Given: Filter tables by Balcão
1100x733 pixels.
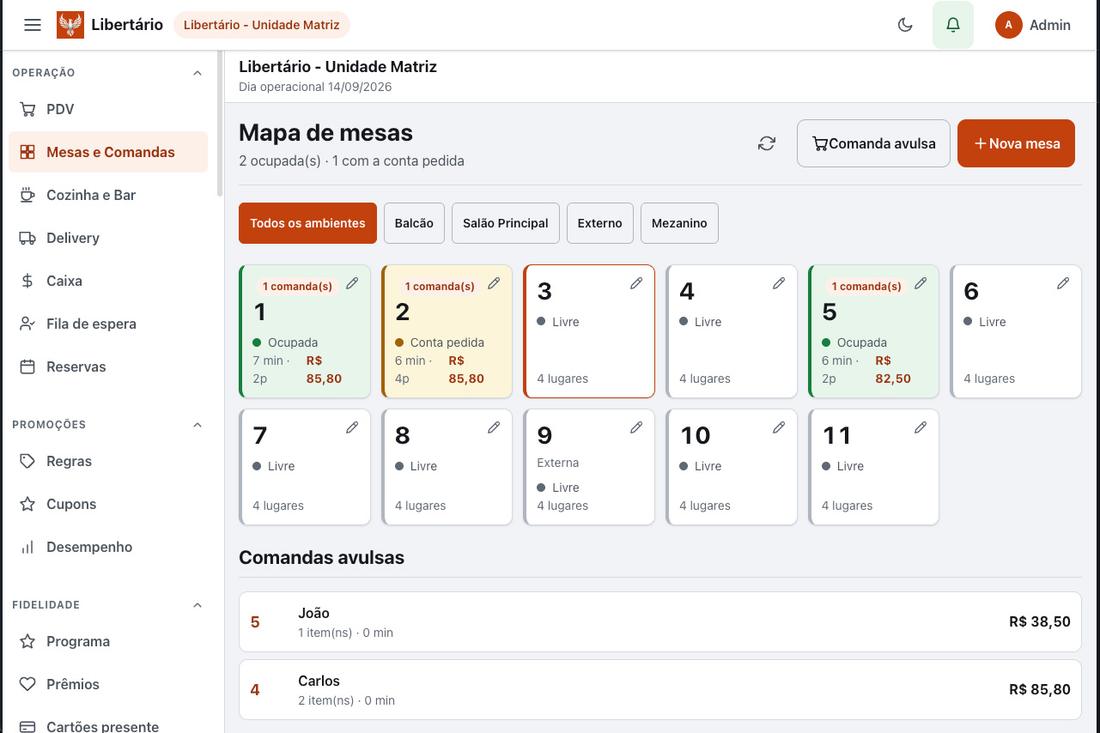Looking at the screenshot, I should 414,223.
